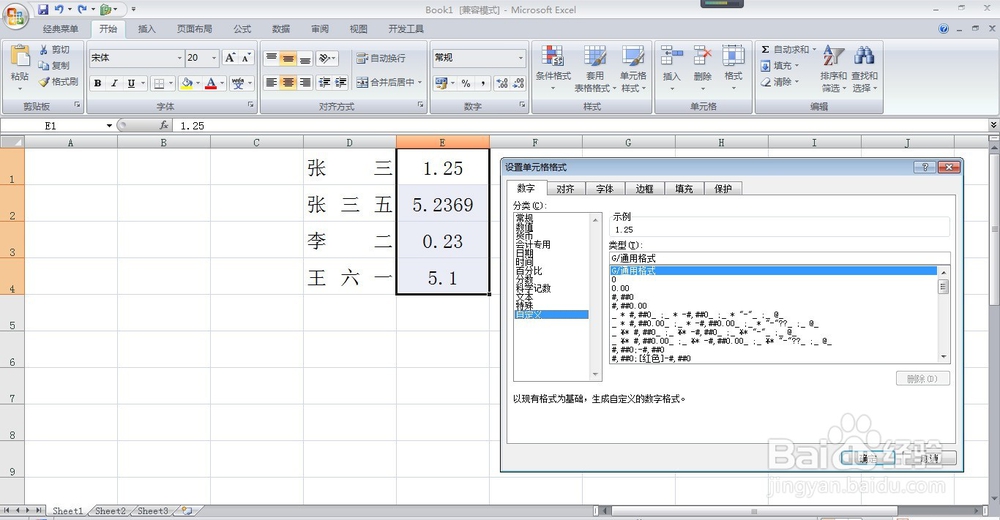This screenshot has width=1000, height=520.
Task: Center text horizontally
Action: (288, 82)
